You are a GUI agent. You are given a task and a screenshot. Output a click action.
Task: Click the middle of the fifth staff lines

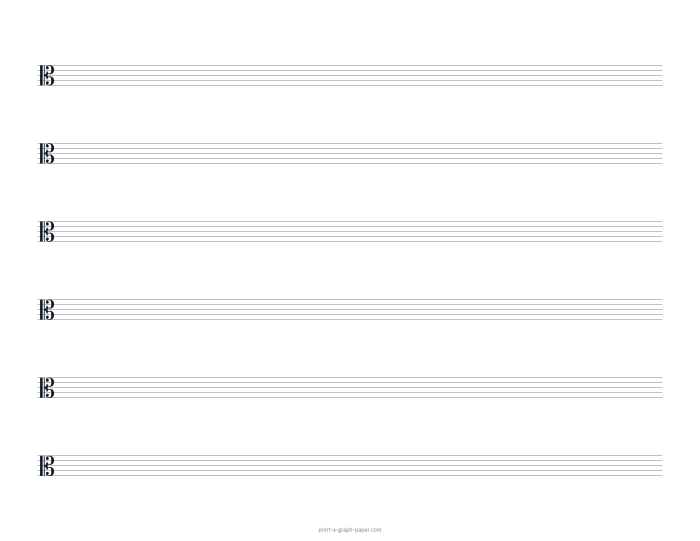(350, 387)
